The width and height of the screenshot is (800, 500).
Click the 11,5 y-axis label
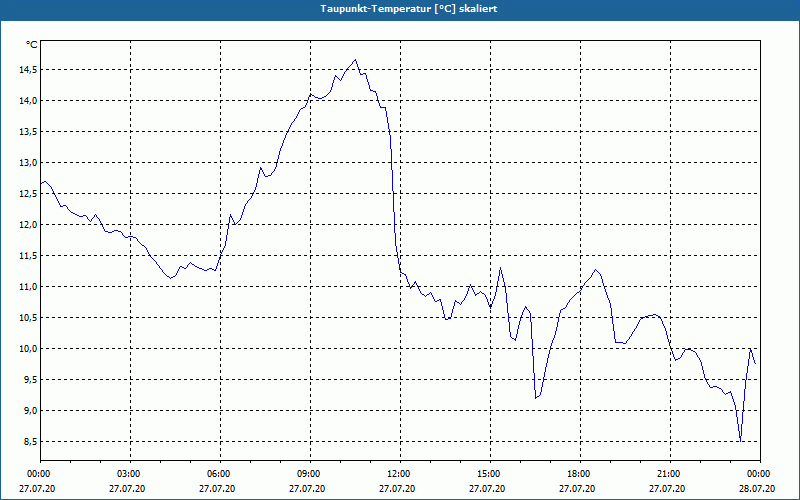tap(29, 256)
